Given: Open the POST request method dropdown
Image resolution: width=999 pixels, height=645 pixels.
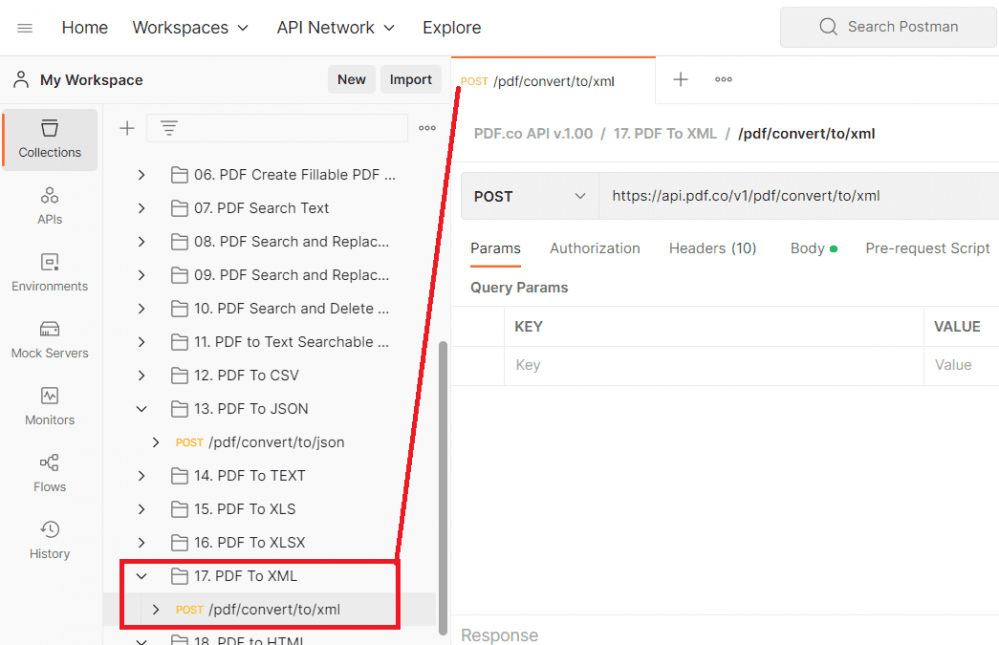Looking at the screenshot, I should [x=529, y=196].
